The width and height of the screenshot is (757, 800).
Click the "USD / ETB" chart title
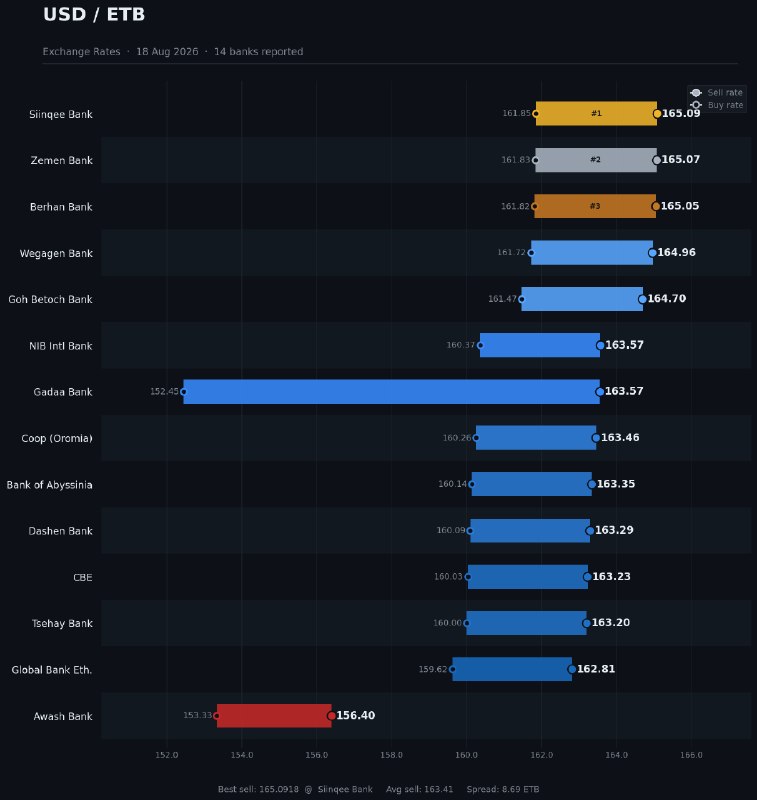tap(94, 14)
